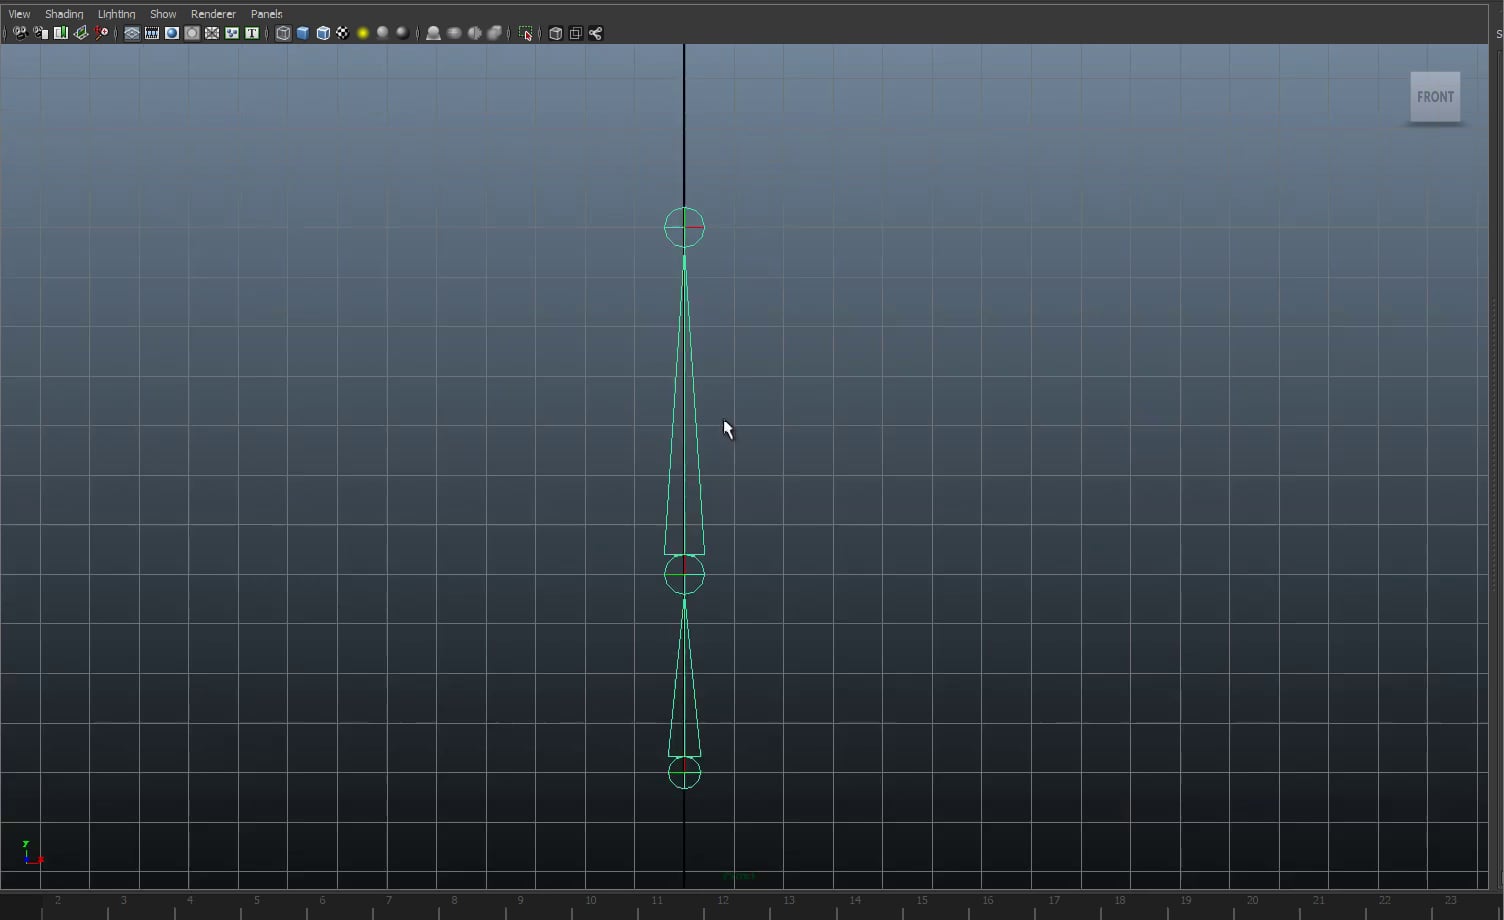Toggle the Gate Mask icon

[x=192, y=33]
